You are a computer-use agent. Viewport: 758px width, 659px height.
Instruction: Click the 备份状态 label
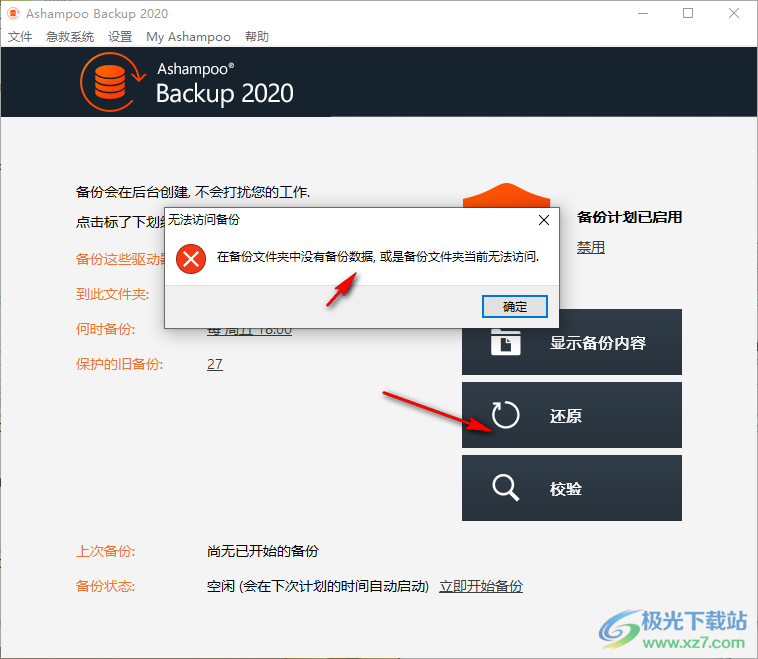[105, 586]
